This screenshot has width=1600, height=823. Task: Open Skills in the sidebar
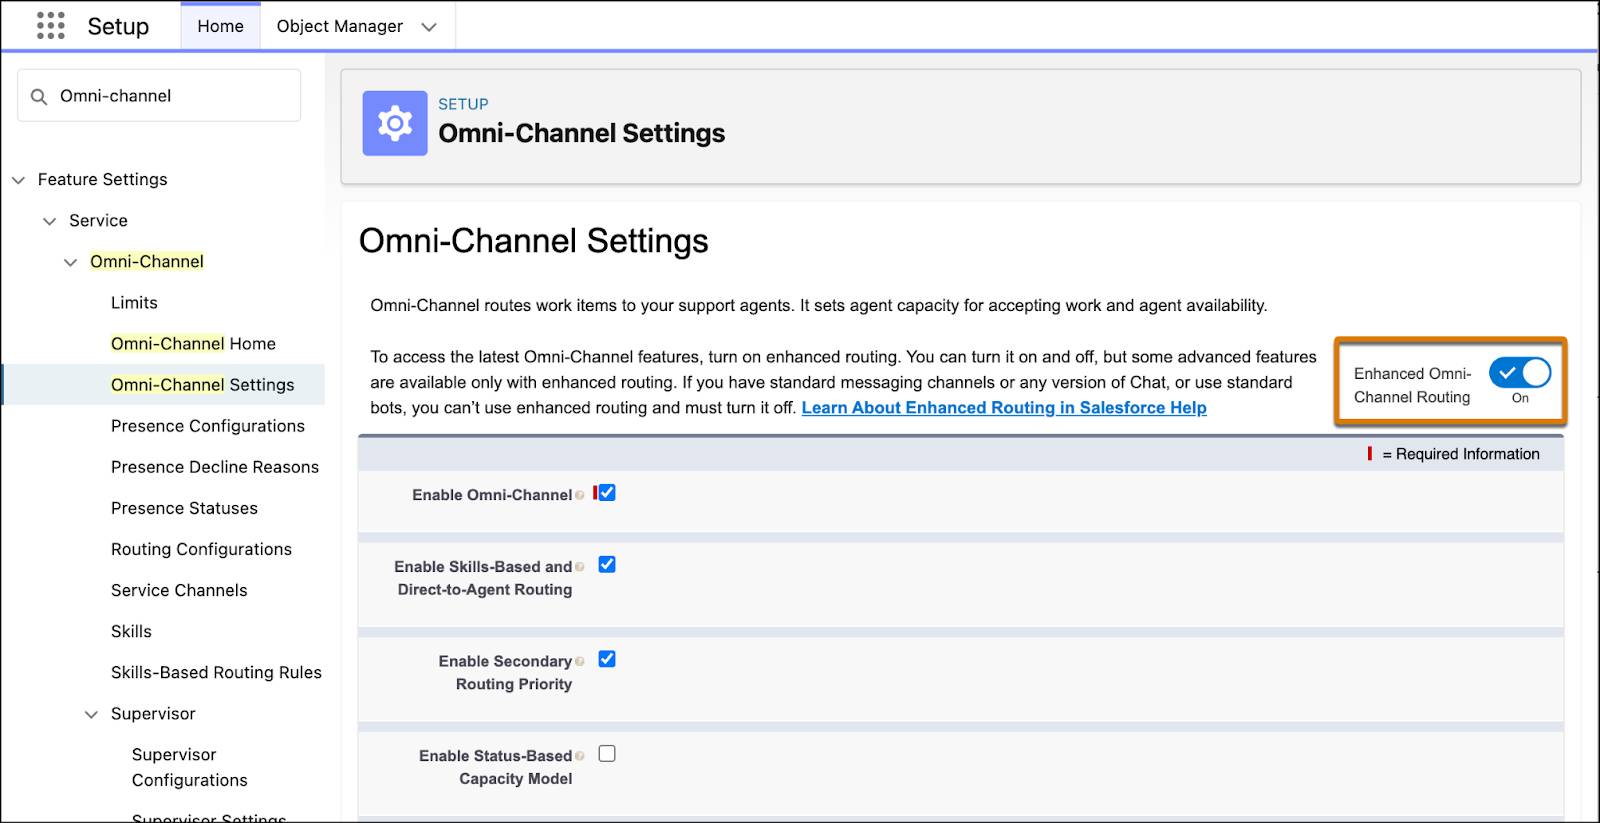131,631
